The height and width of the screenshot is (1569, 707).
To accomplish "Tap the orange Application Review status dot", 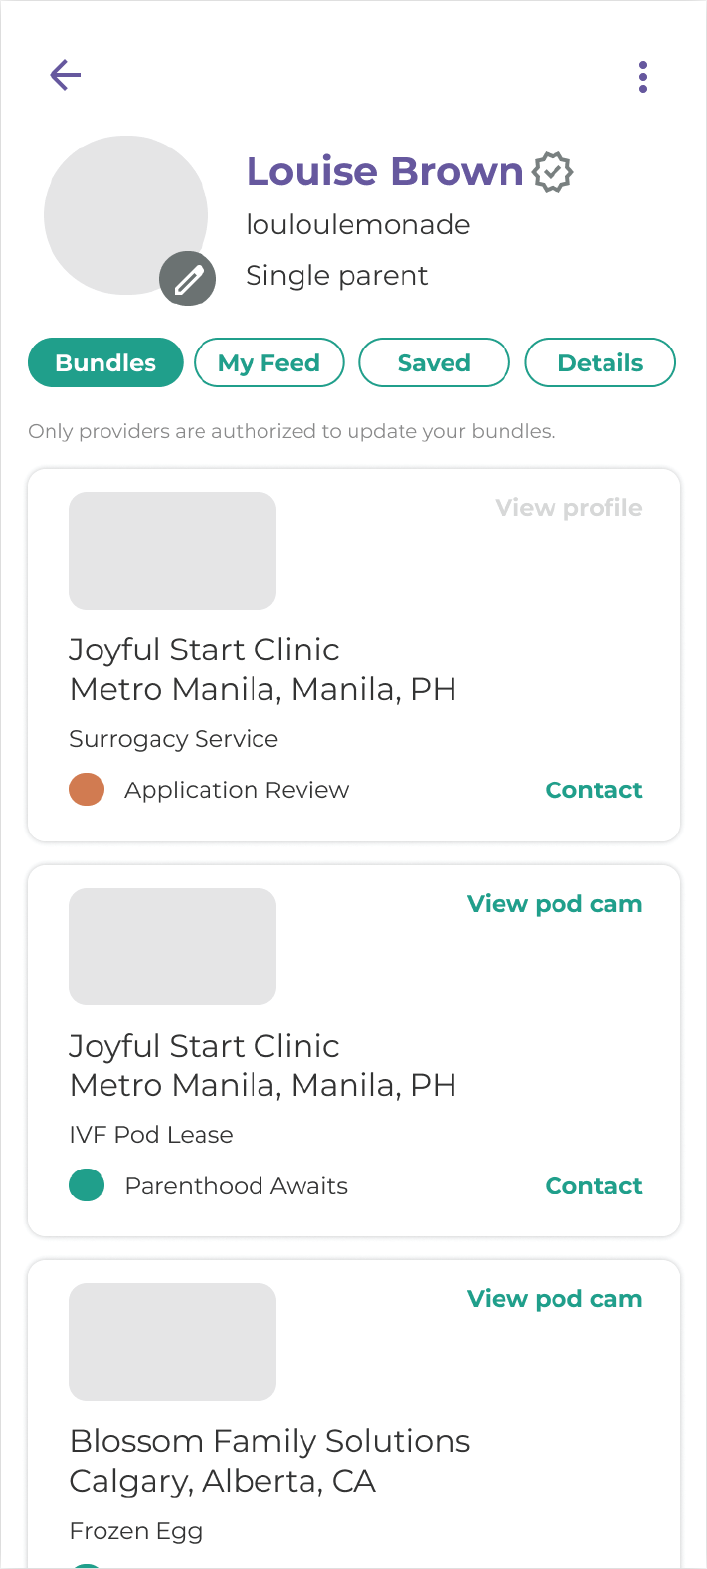I will click(x=87, y=790).
